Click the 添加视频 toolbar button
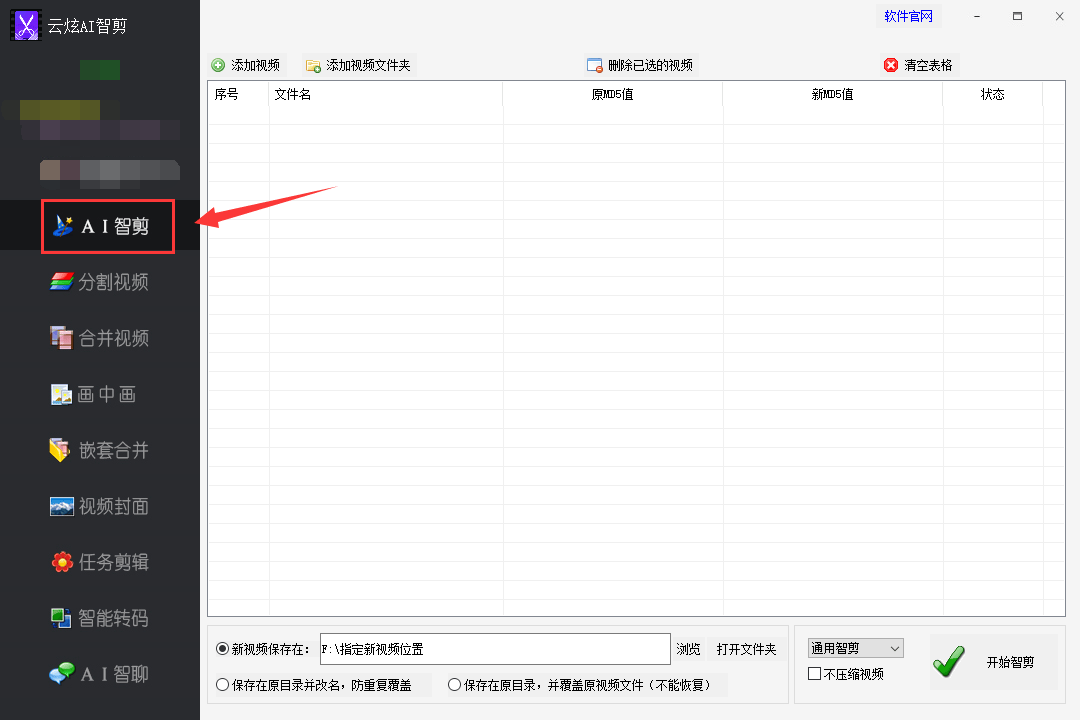1080x720 pixels. pos(246,65)
